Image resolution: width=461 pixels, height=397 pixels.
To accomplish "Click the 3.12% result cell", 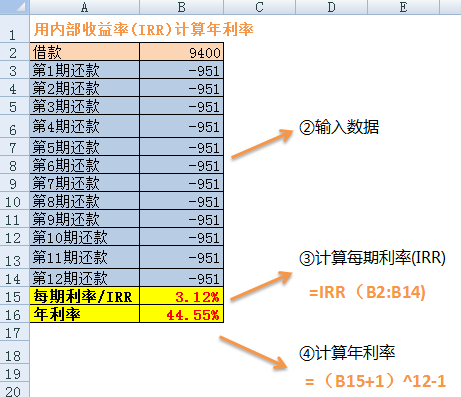I will 181,296.
